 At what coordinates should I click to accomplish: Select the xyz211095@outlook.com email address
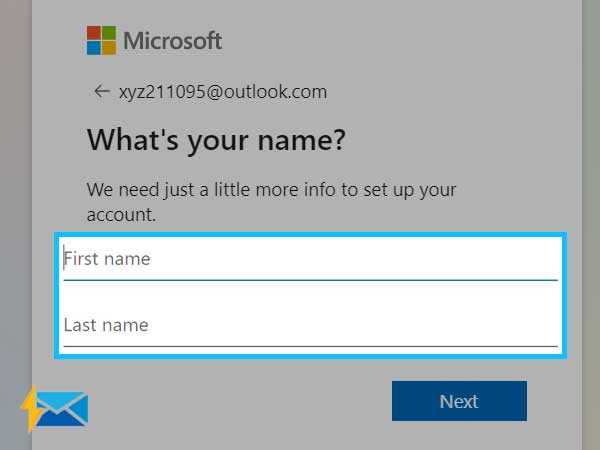(223, 92)
